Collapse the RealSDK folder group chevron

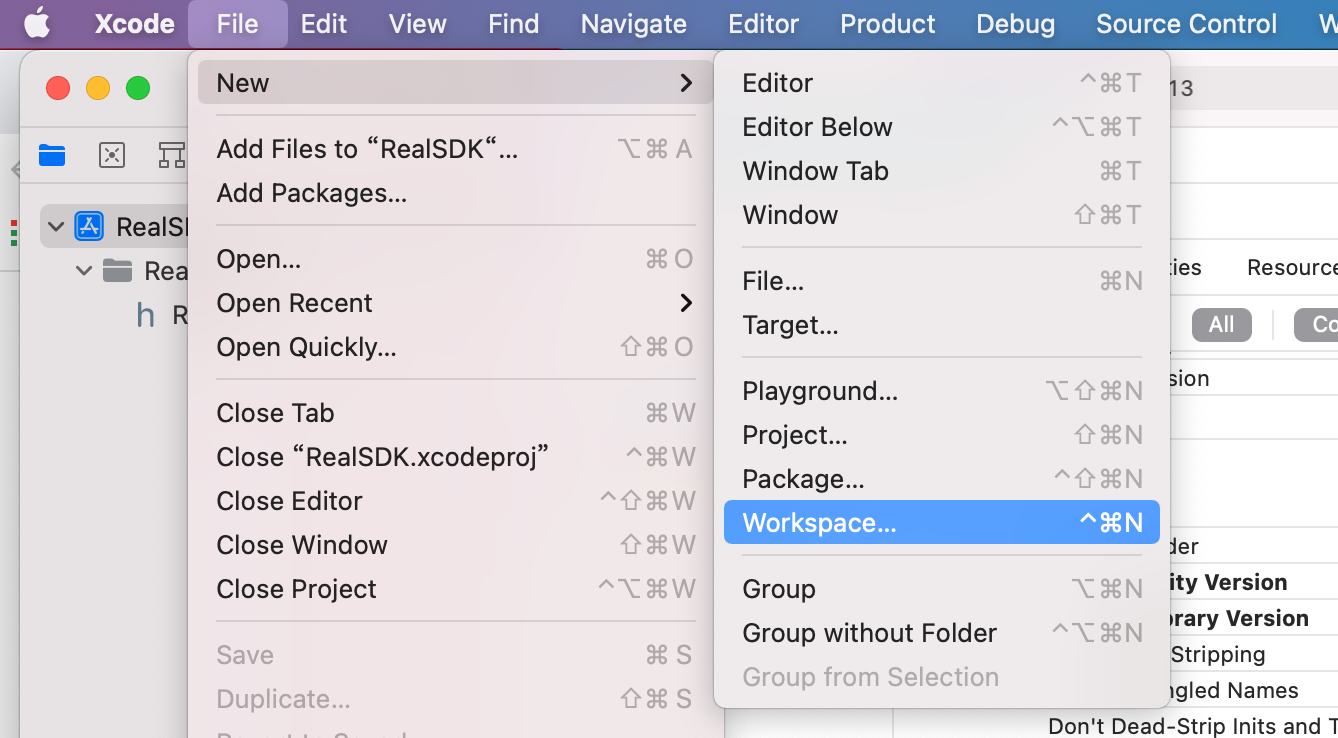84,271
